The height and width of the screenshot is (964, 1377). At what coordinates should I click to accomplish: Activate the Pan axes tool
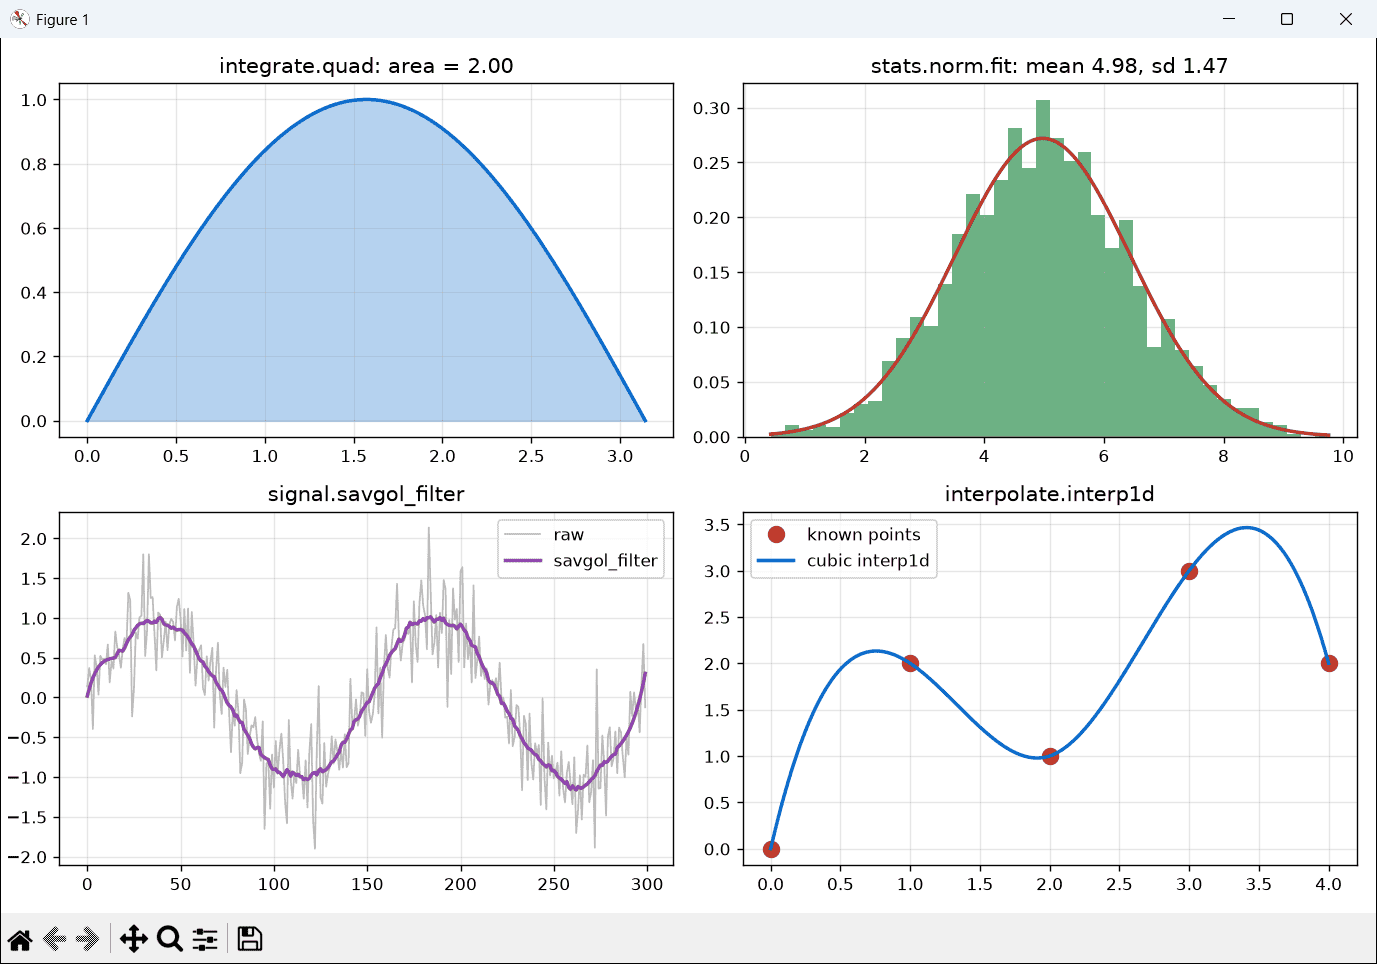pos(133,939)
